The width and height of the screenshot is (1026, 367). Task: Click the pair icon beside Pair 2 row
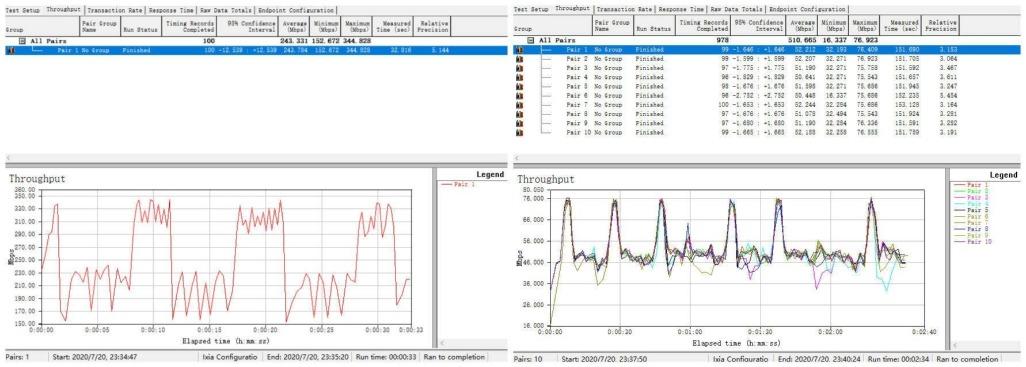pyautogui.click(x=520, y=59)
